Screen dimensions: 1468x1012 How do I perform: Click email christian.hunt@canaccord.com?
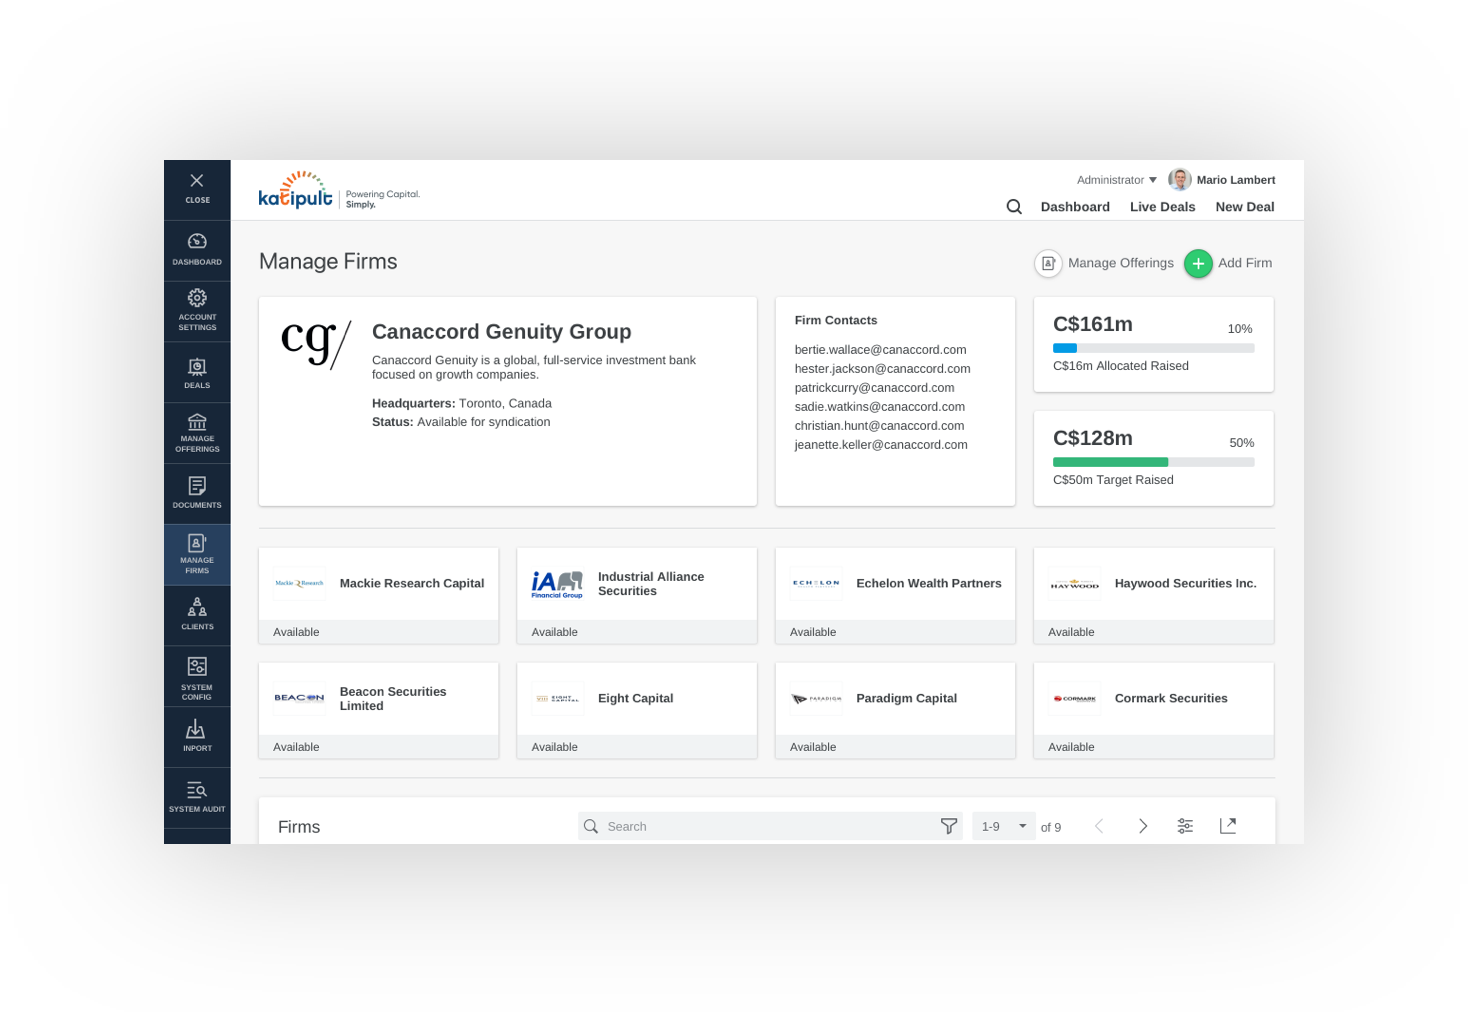click(879, 426)
